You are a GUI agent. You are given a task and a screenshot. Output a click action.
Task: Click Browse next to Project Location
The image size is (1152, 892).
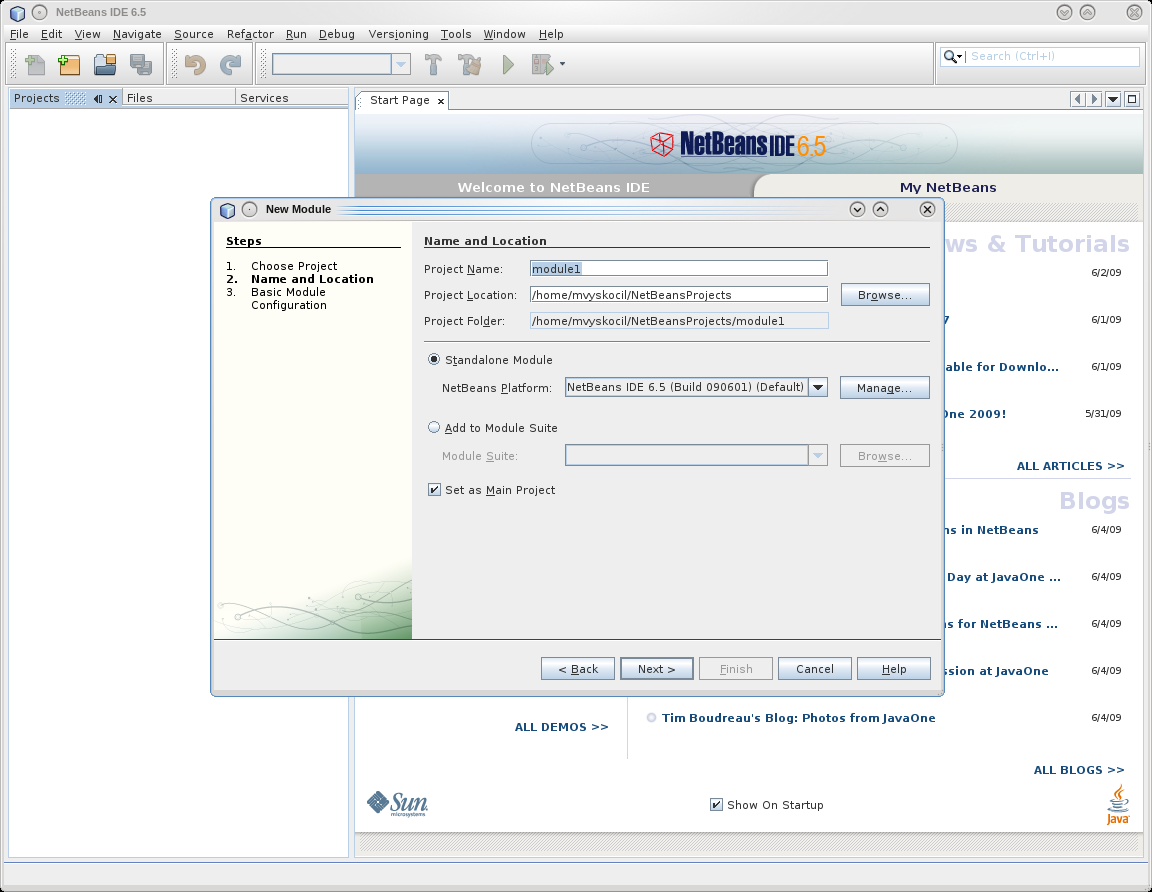885,295
